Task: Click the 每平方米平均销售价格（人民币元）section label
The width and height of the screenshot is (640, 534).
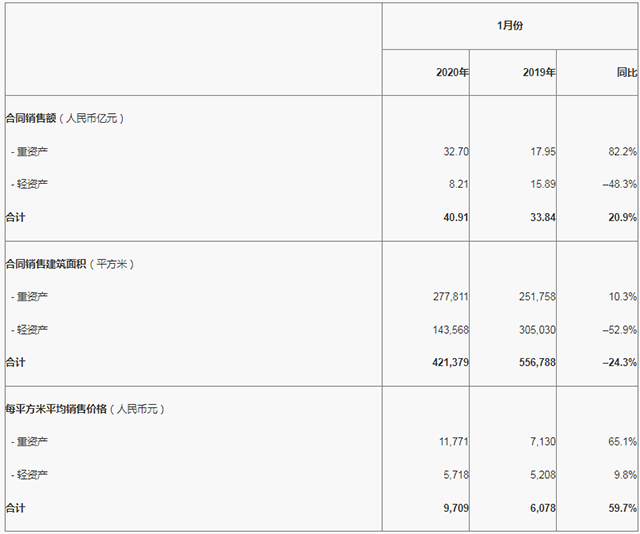Action: [85, 409]
